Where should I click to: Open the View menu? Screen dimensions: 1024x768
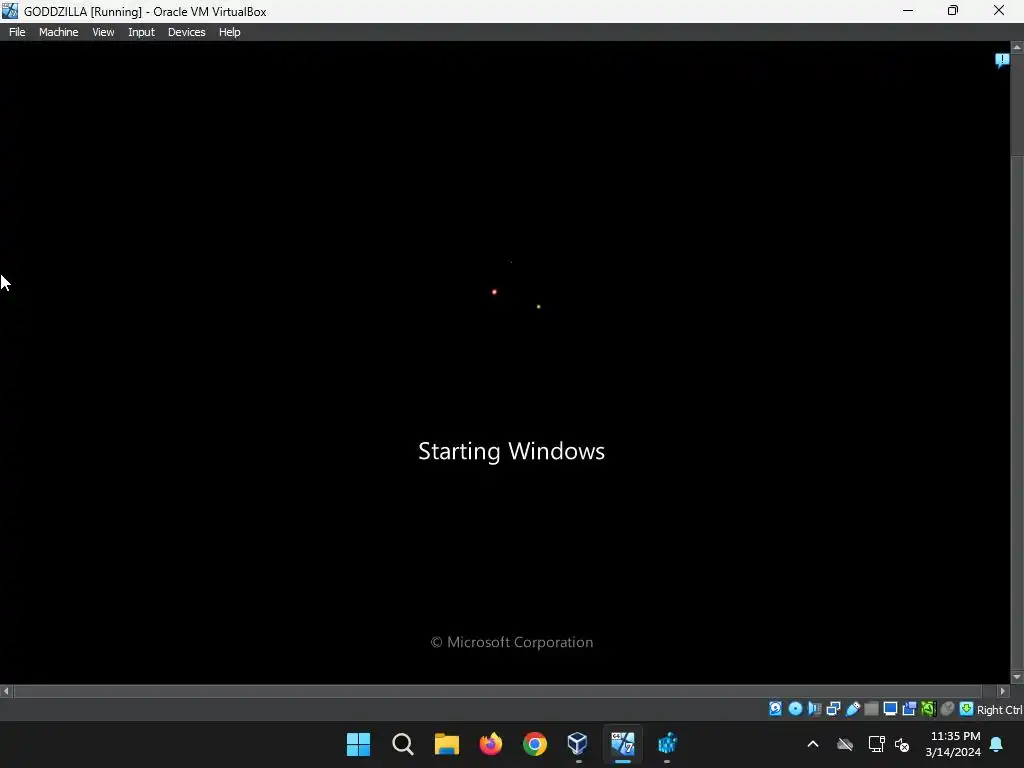point(103,32)
